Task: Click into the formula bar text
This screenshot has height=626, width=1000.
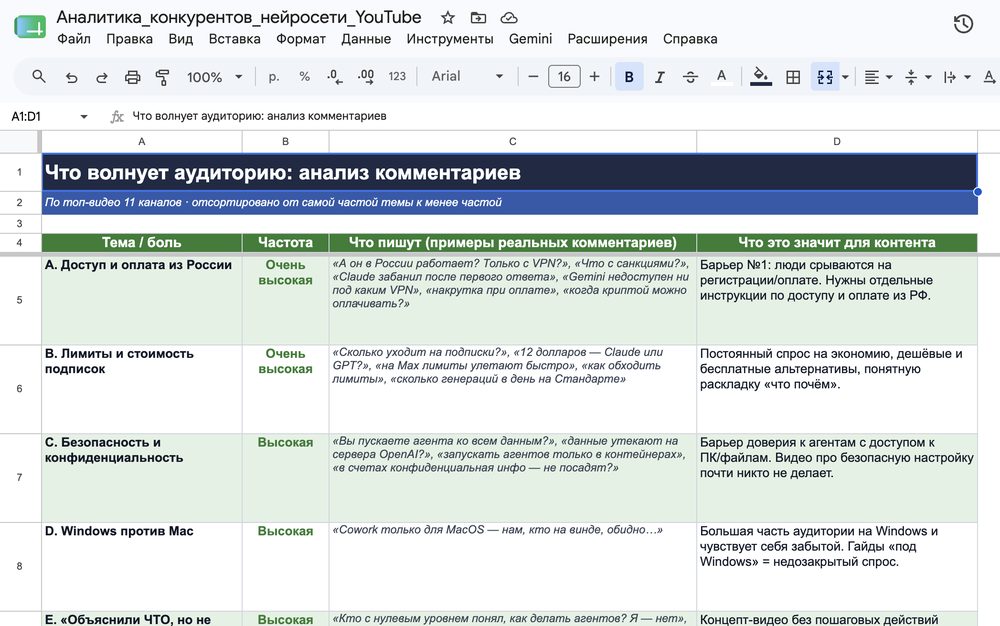Action: pyautogui.click(x=259, y=116)
